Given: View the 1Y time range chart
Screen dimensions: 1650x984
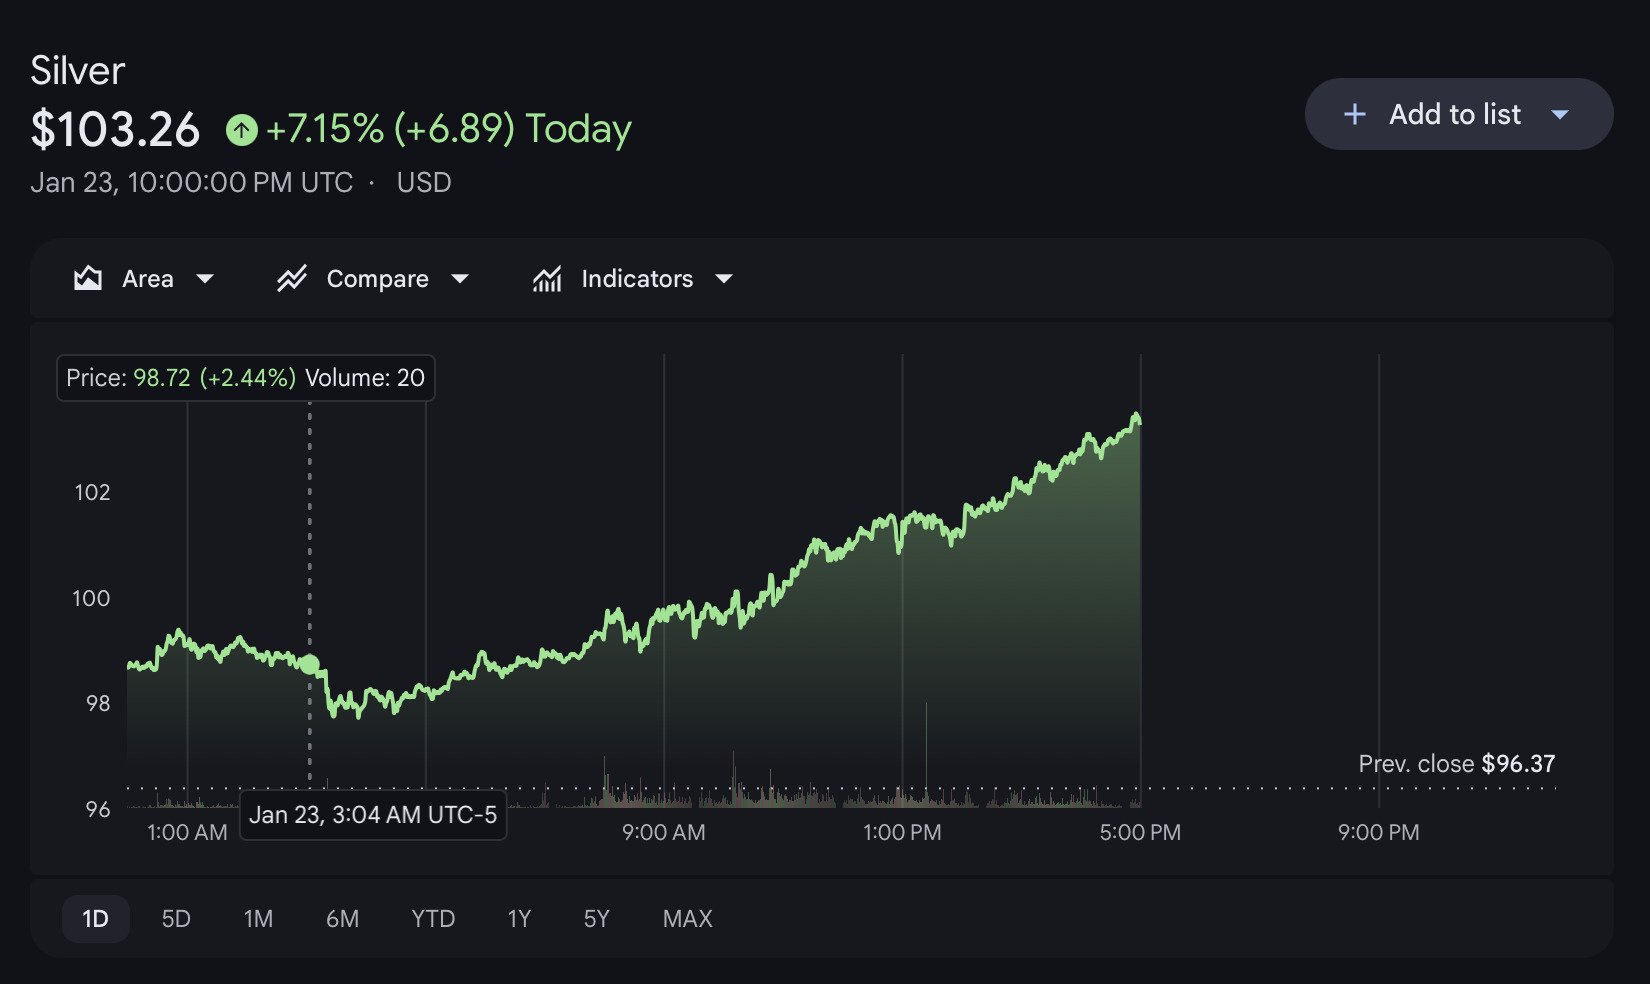Looking at the screenshot, I should pos(519,919).
